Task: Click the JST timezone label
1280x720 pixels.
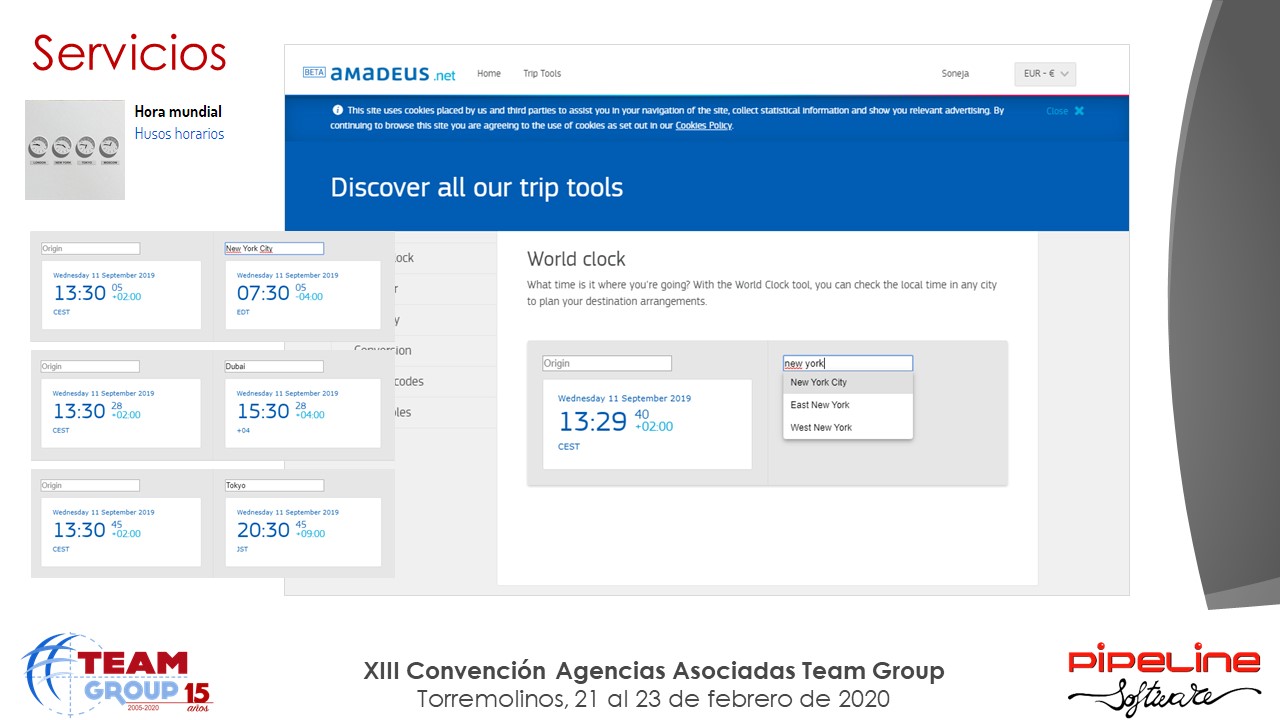Action: [x=242, y=549]
